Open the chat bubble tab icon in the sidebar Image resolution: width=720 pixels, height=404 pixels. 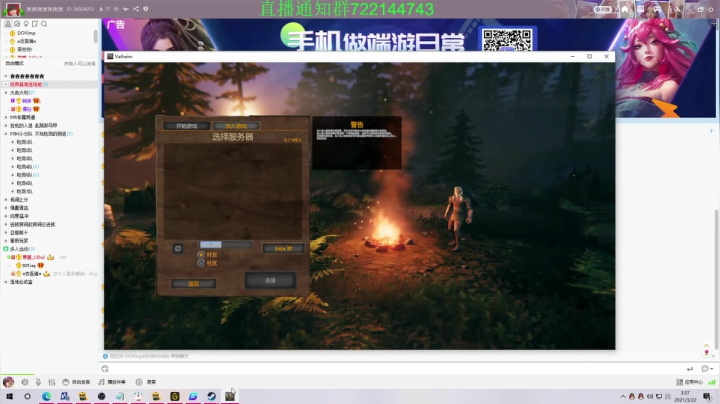[17, 24]
